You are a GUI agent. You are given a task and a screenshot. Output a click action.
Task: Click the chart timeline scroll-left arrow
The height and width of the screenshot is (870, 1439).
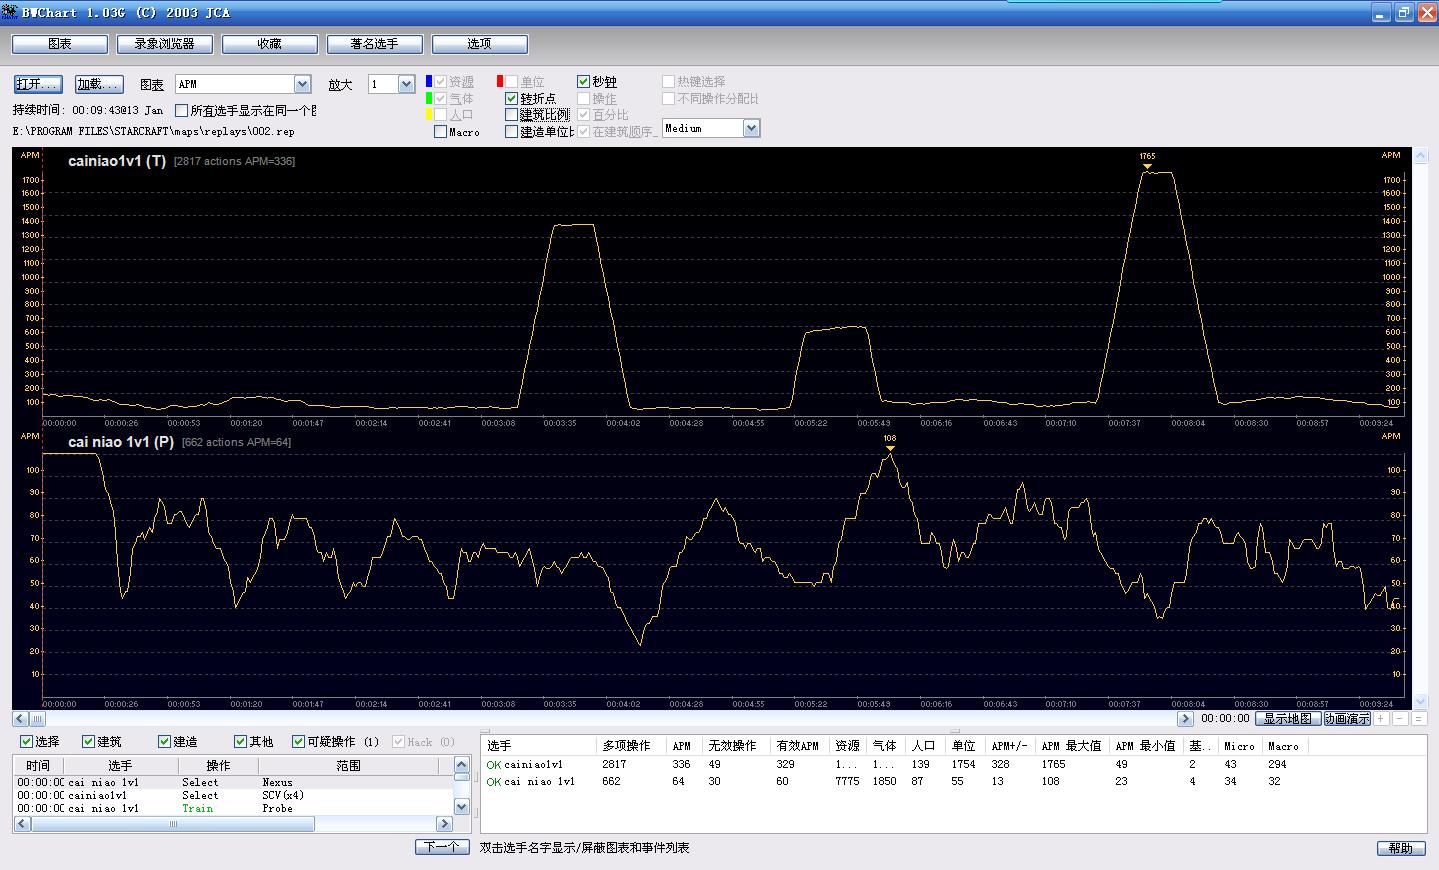20,719
